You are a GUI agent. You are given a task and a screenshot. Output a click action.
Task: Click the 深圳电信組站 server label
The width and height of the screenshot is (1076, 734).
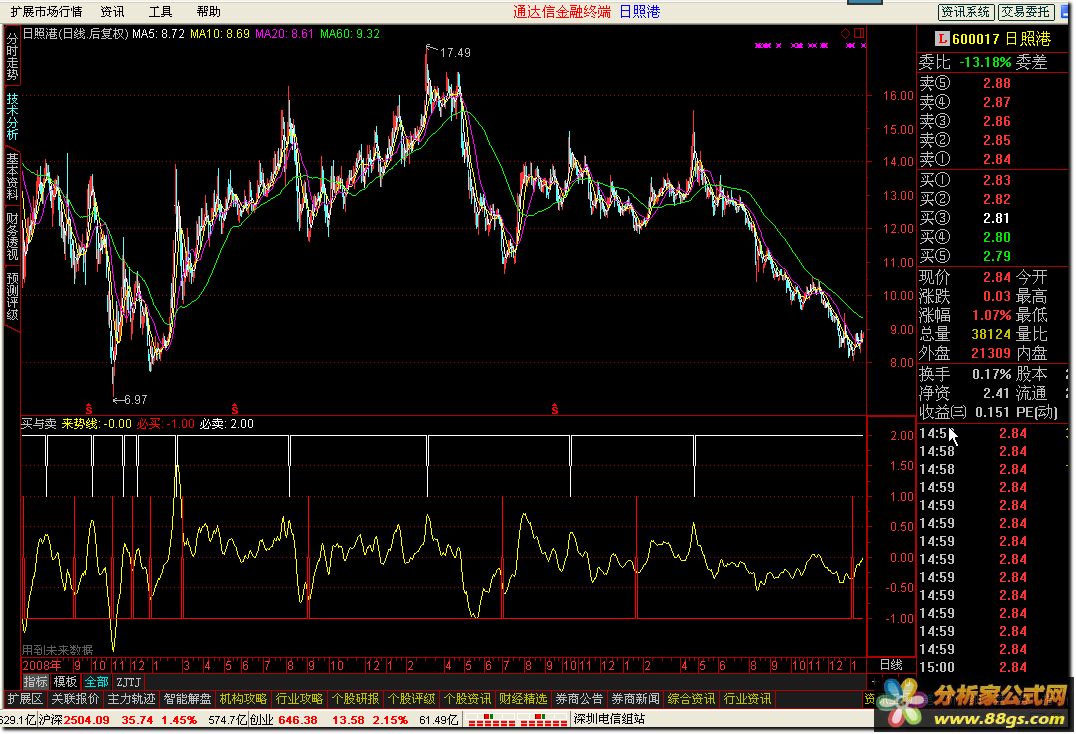click(609, 720)
